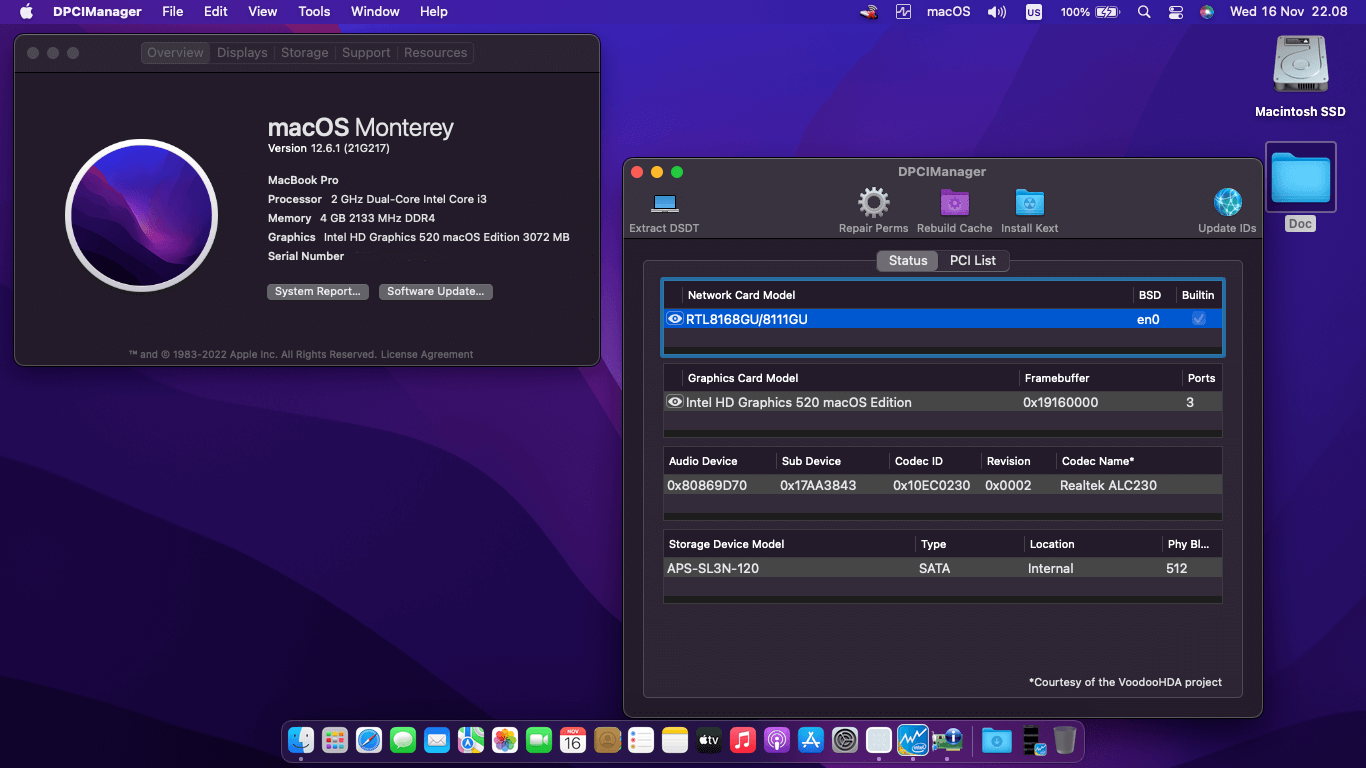Open Music from the Dock

point(743,740)
